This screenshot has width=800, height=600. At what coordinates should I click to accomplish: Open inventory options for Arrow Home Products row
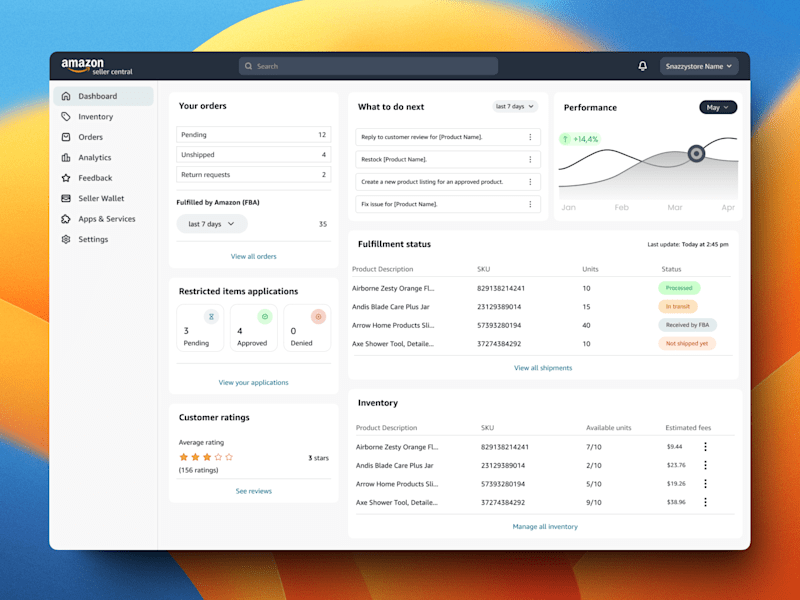coord(705,483)
